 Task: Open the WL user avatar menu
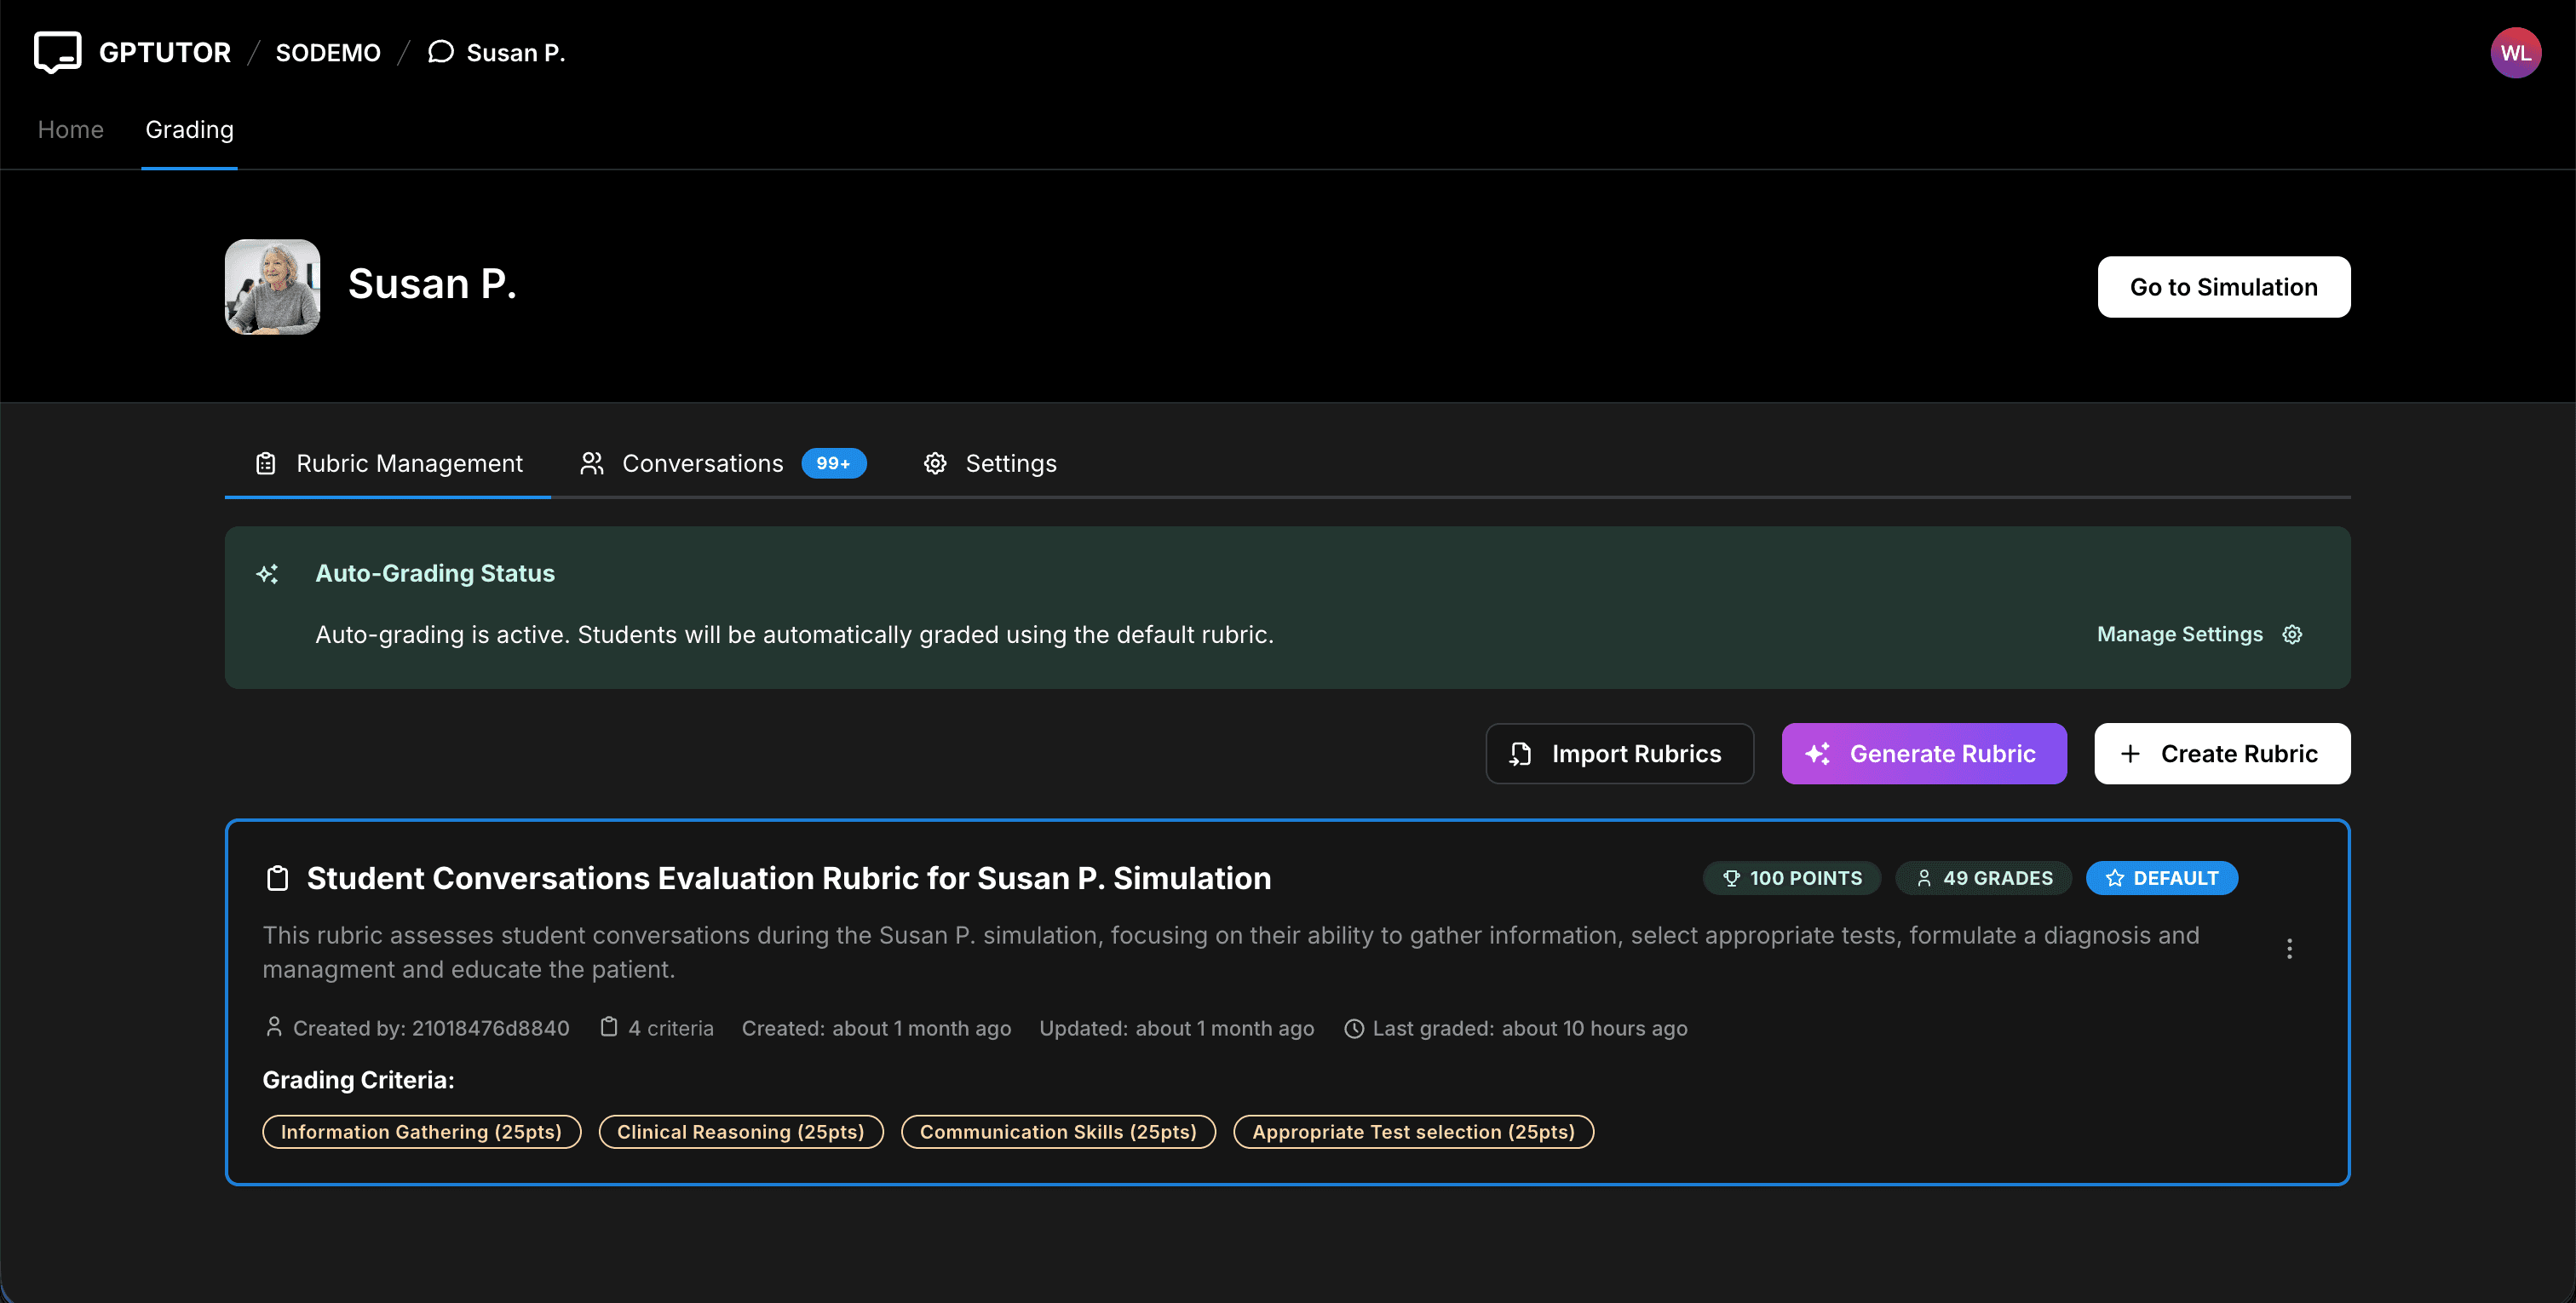click(x=2515, y=52)
